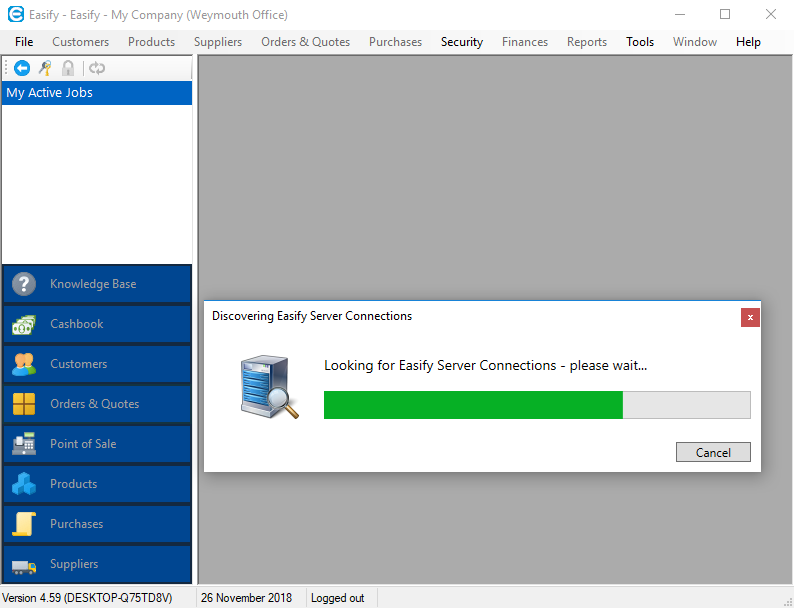The height and width of the screenshot is (608, 794).
Task: Click the padlock lock toolbar icon
Action: (68, 68)
